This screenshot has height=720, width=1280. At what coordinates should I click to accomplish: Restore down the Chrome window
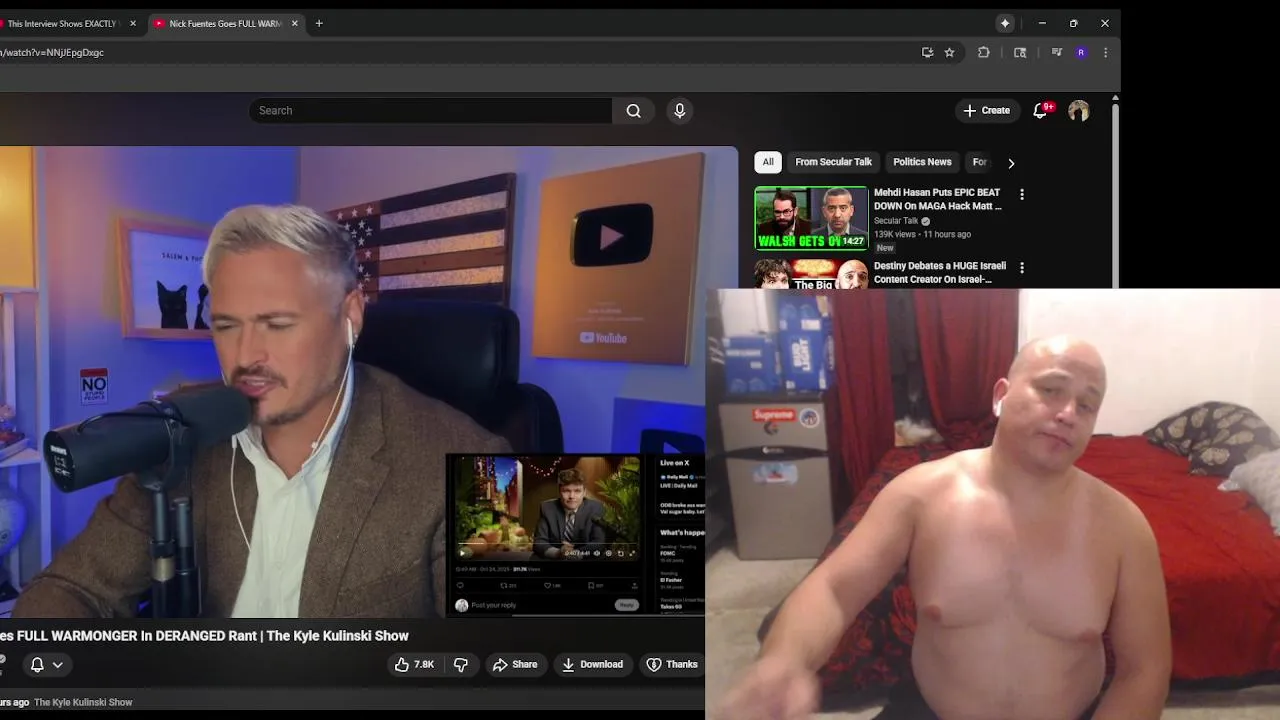[x=1073, y=23]
